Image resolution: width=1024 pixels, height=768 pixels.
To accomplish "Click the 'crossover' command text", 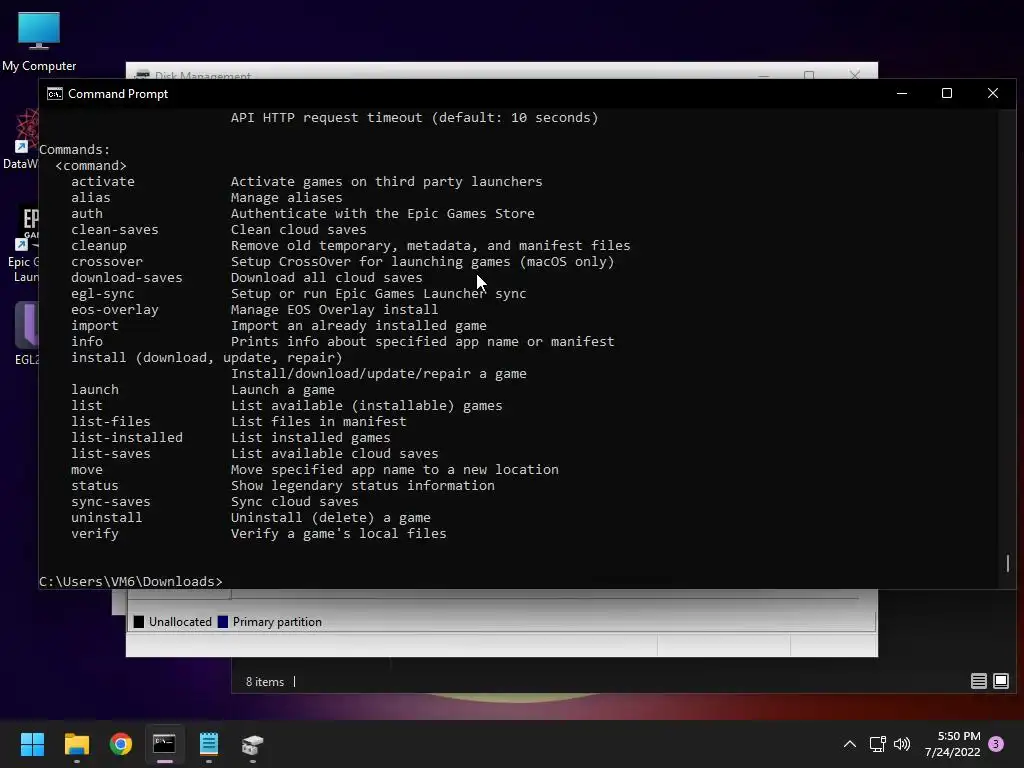I will click(x=107, y=261).
